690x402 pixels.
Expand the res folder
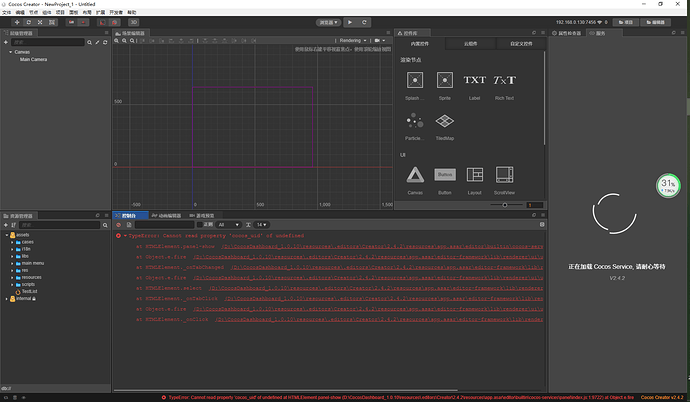point(12,270)
